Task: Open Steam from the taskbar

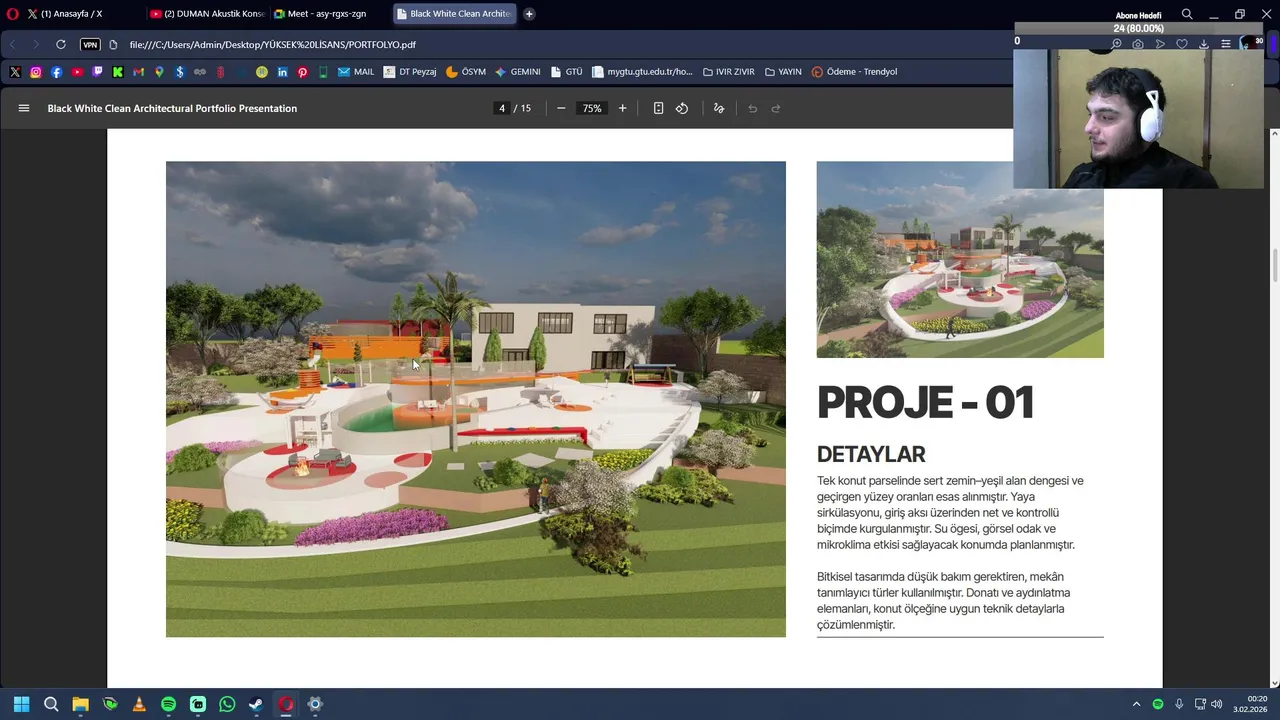Action: click(x=256, y=704)
